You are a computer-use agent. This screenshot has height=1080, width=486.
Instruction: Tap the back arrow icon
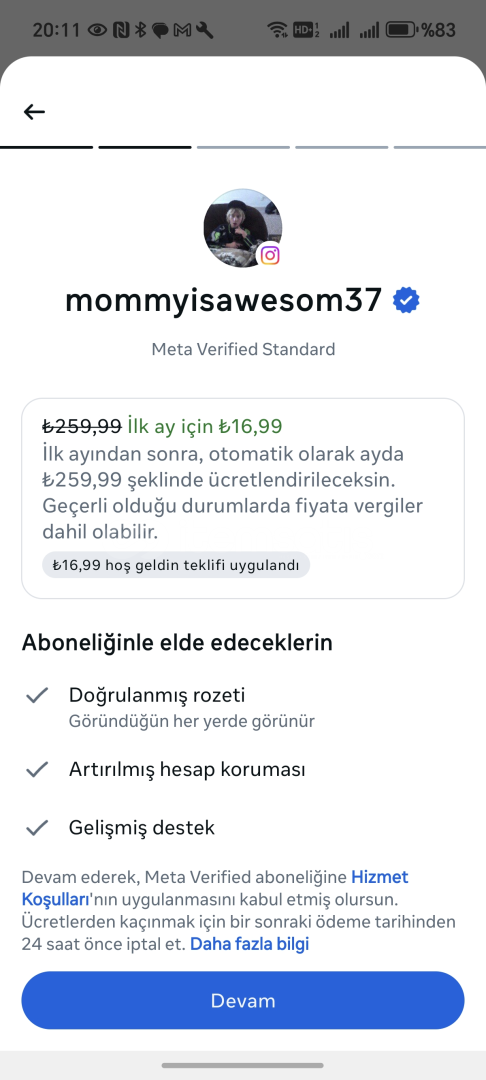coord(34,112)
